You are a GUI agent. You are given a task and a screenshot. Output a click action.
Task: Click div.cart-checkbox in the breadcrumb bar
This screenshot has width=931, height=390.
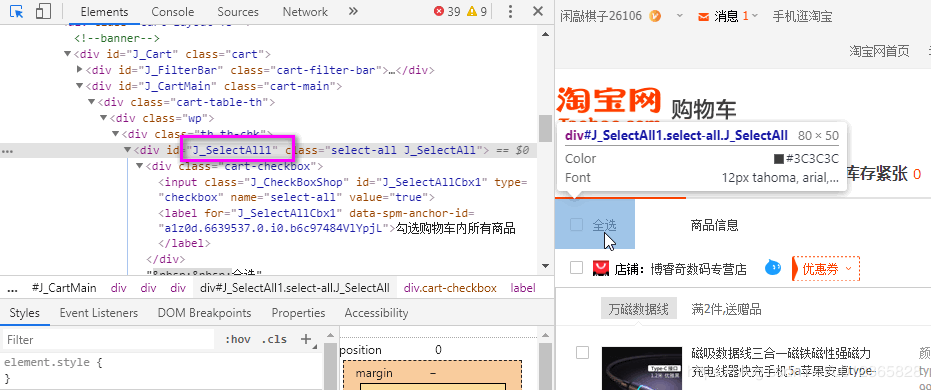[450, 288]
